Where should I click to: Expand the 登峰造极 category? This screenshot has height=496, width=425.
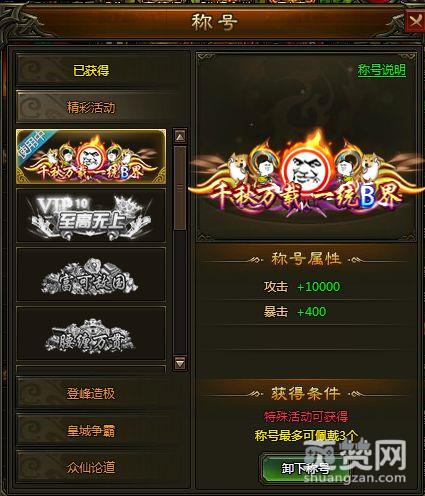click(x=91, y=393)
